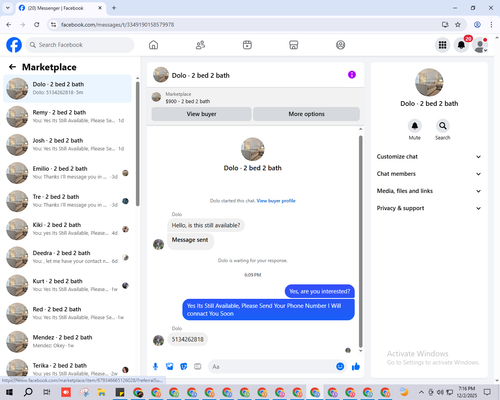Screen dimensions: 500x400
Task: Select Dolo - 2 bed 2 bath conversation
Action: click(67, 88)
